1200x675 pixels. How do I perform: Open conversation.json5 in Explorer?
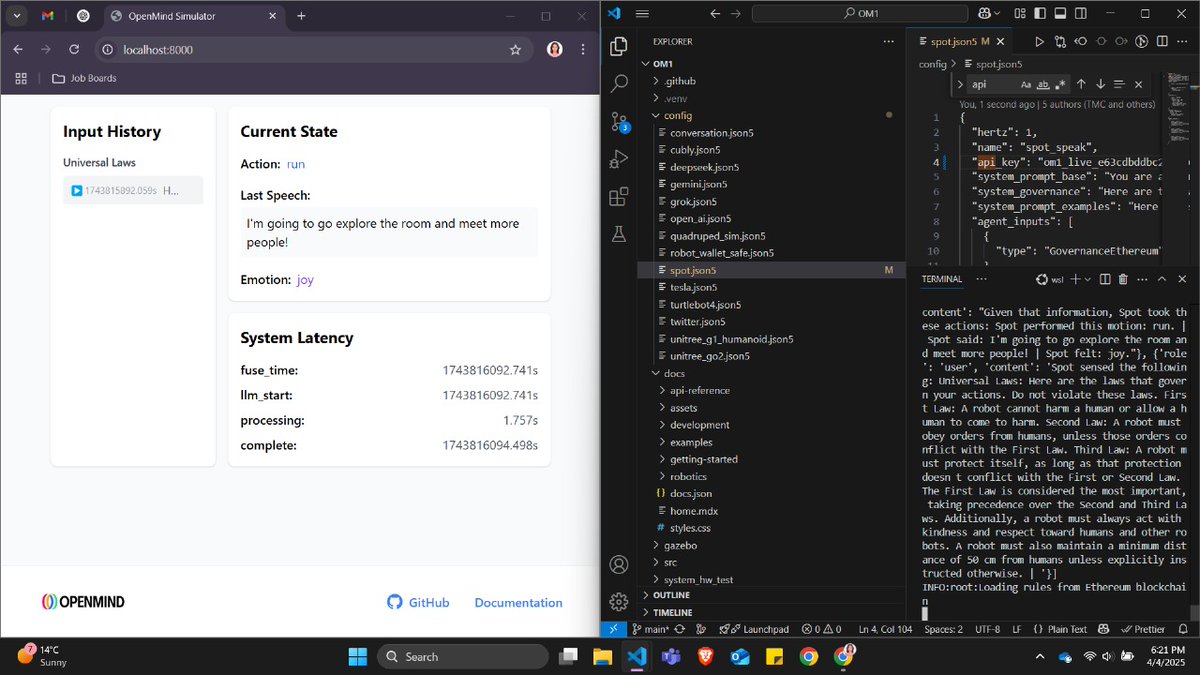click(x=712, y=132)
